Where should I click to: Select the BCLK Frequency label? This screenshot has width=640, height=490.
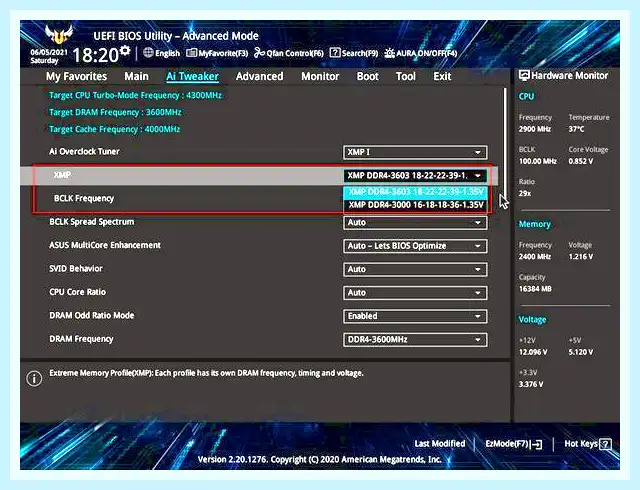click(x=84, y=198)
